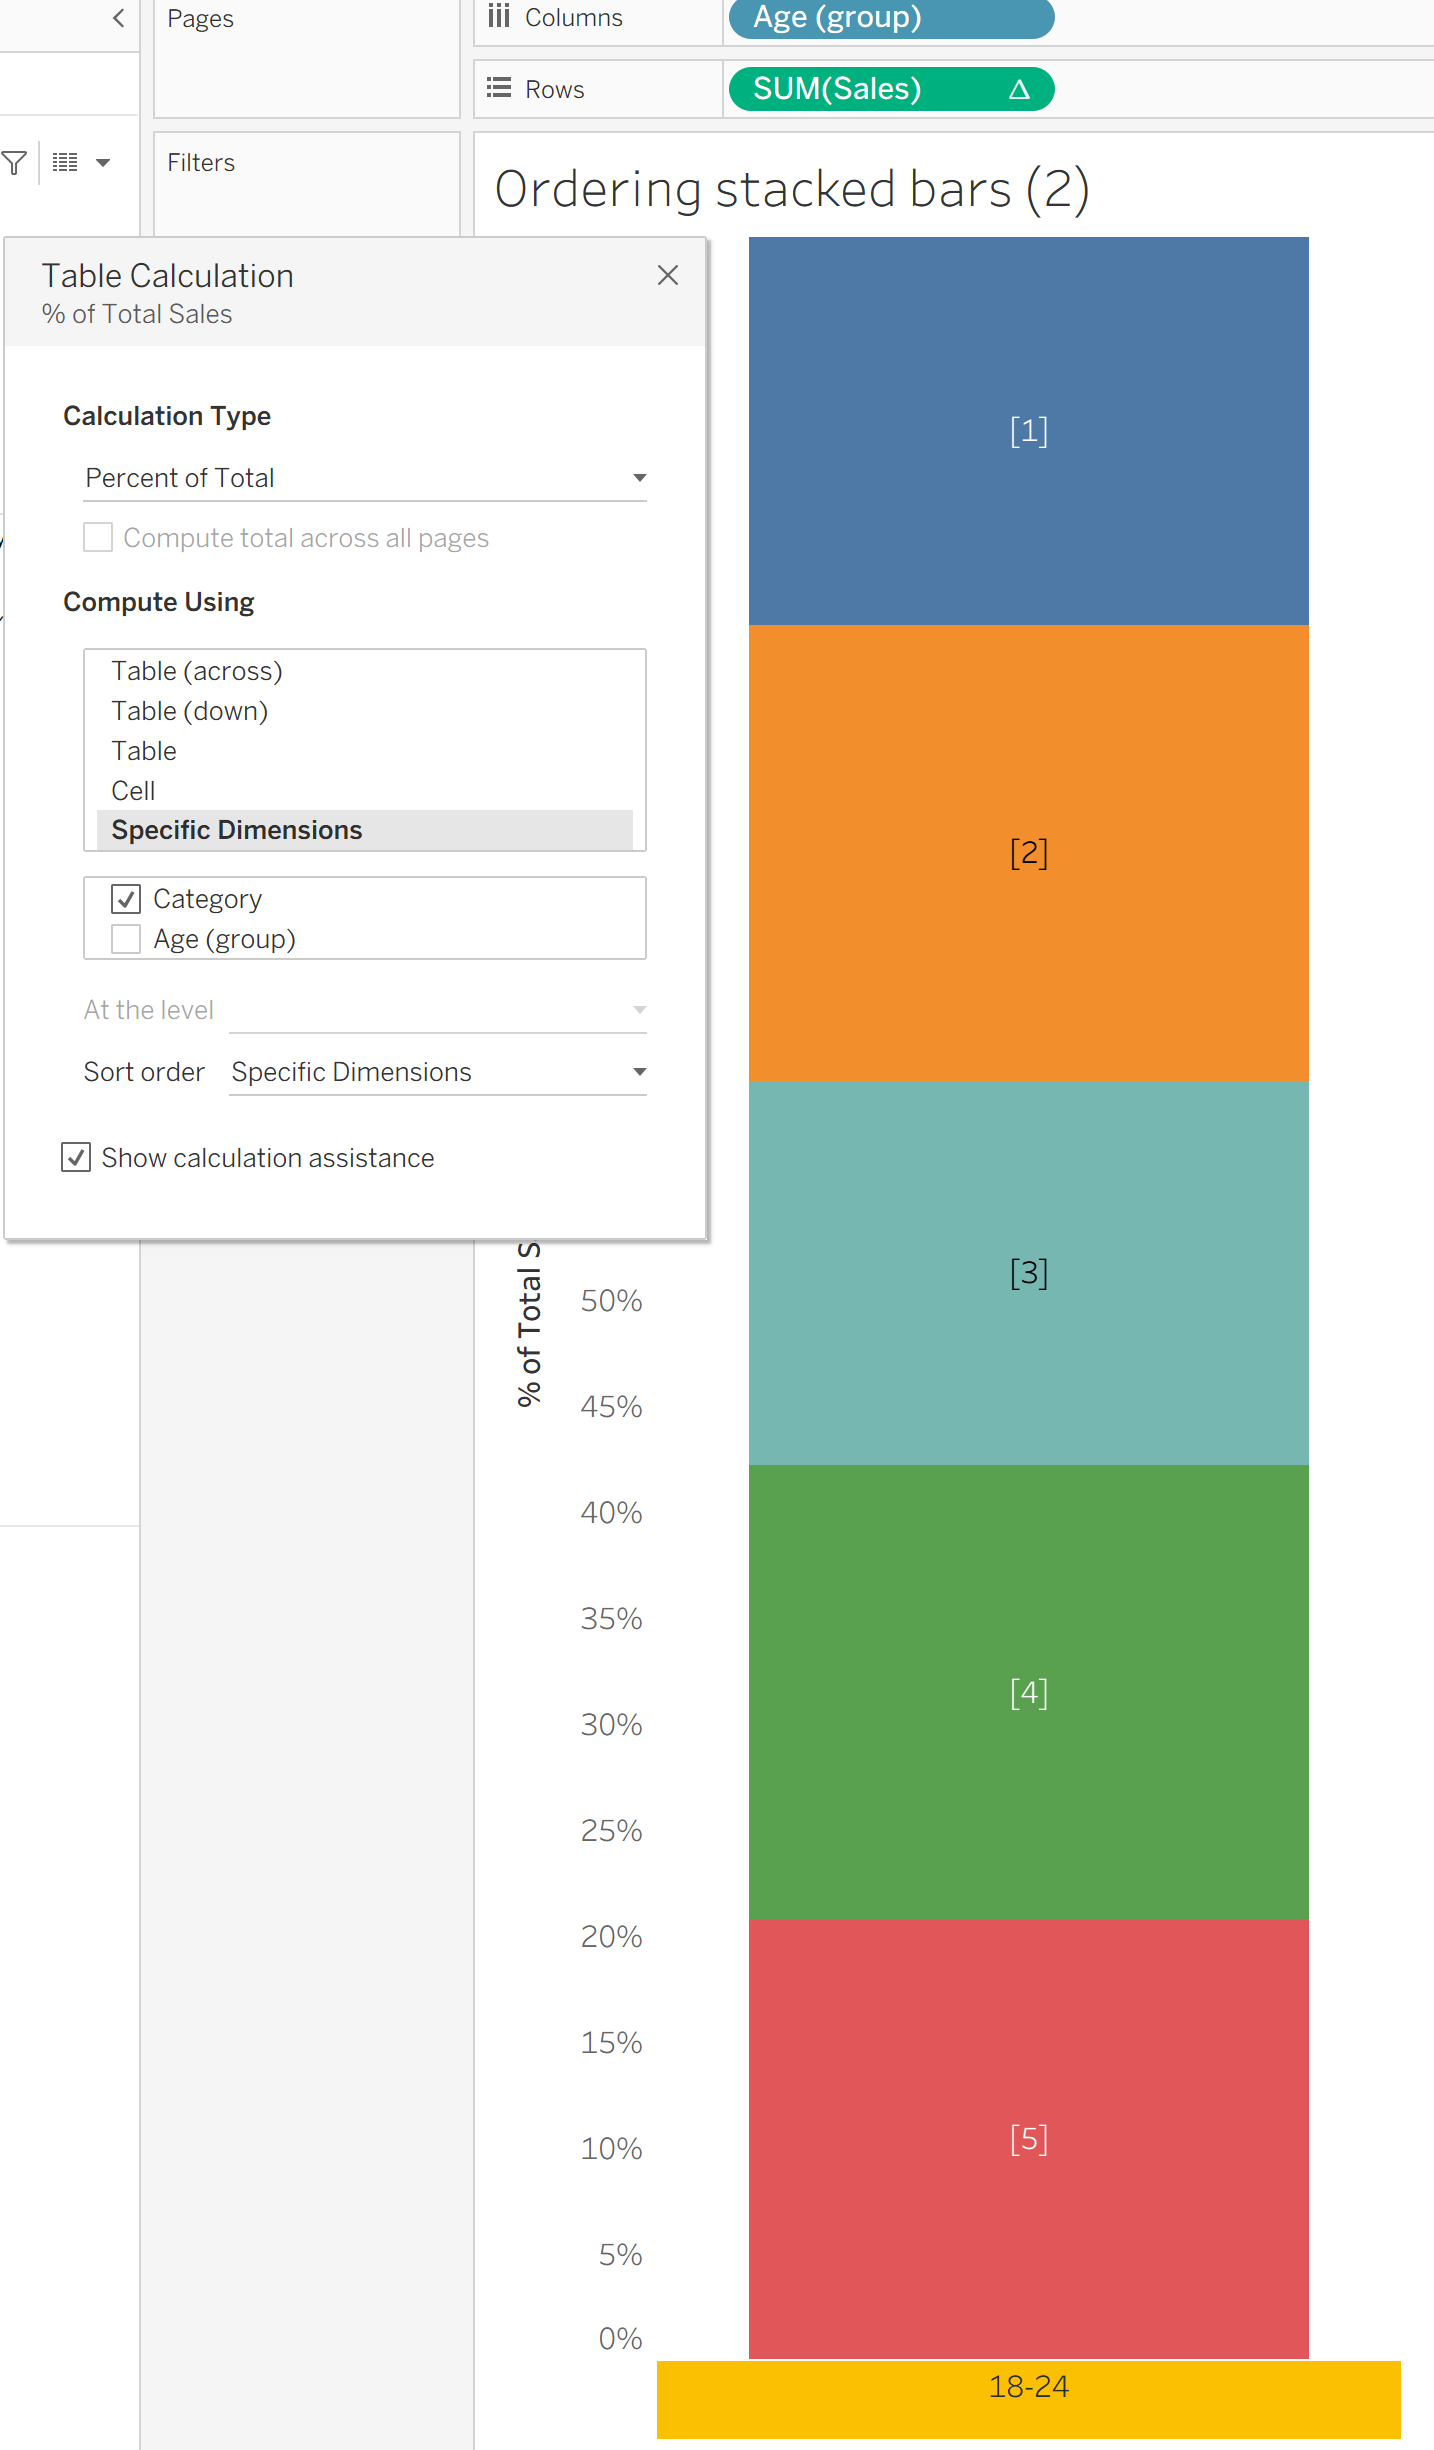The image size is (1434, 2450).
Task: Open the list view options icon
Action: tap(66, 163)
